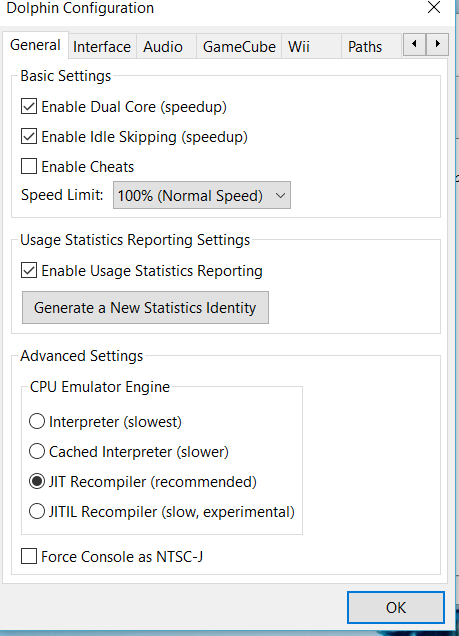Go to the GameCube tab
This screenshot has width=459, height=636.
click(239, 47)
